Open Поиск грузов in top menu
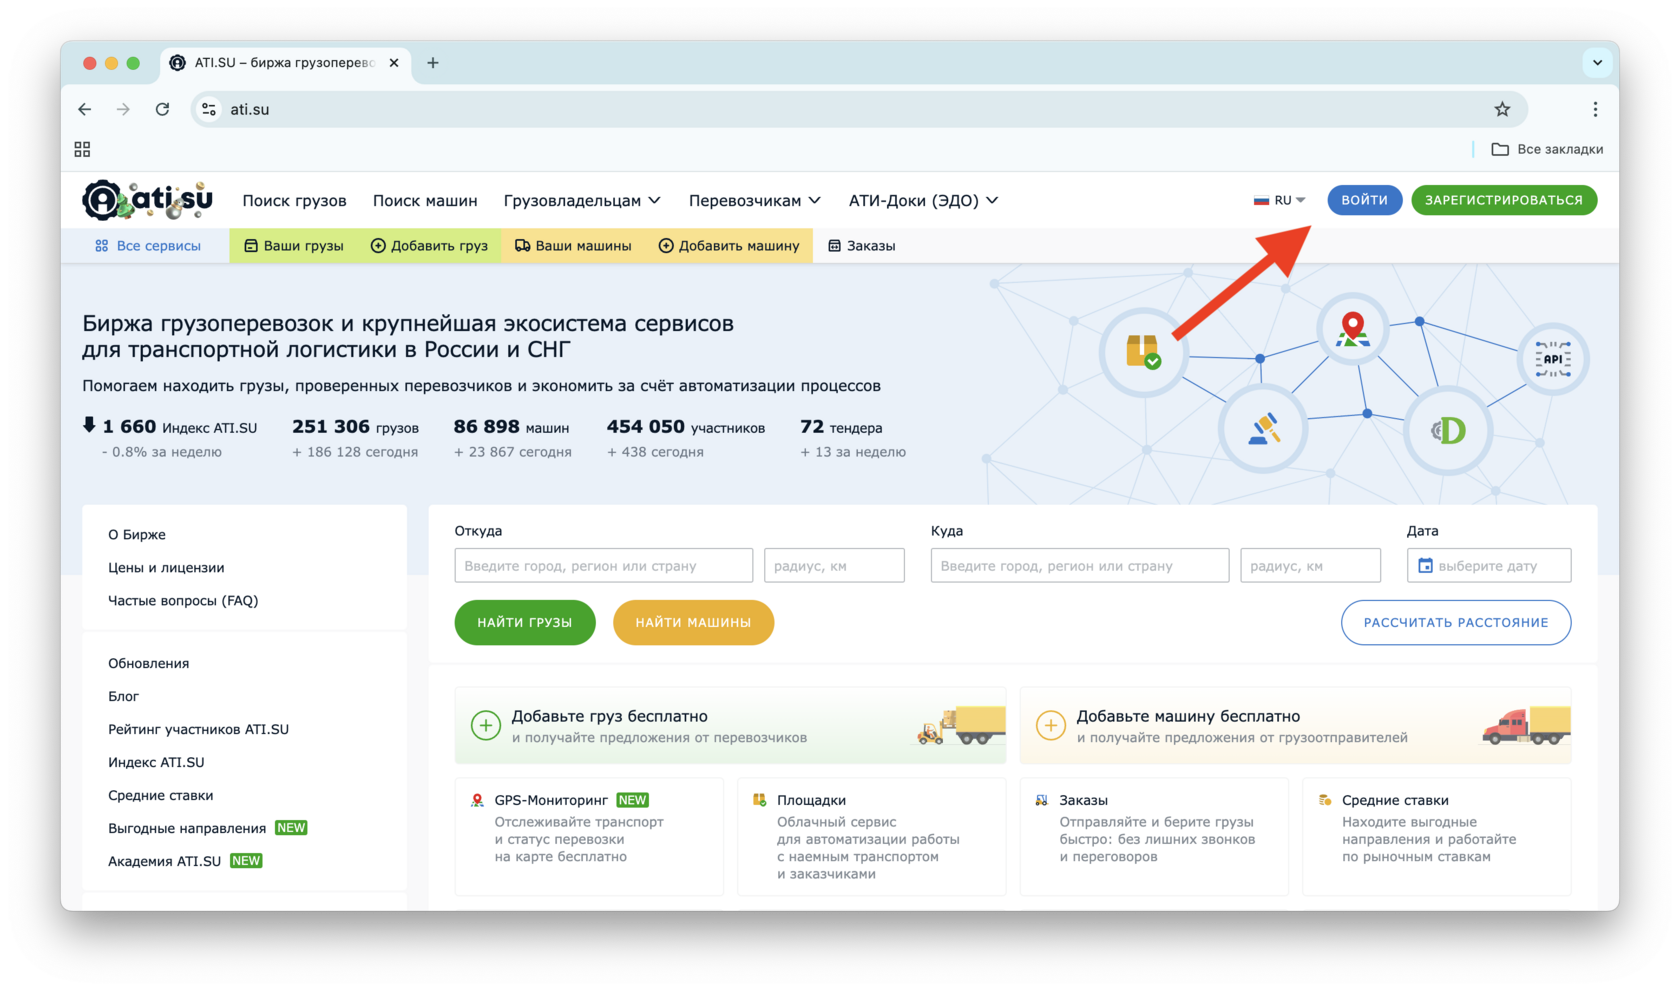Viewport: 1680px width, 991px height. (x=294, y=201)
